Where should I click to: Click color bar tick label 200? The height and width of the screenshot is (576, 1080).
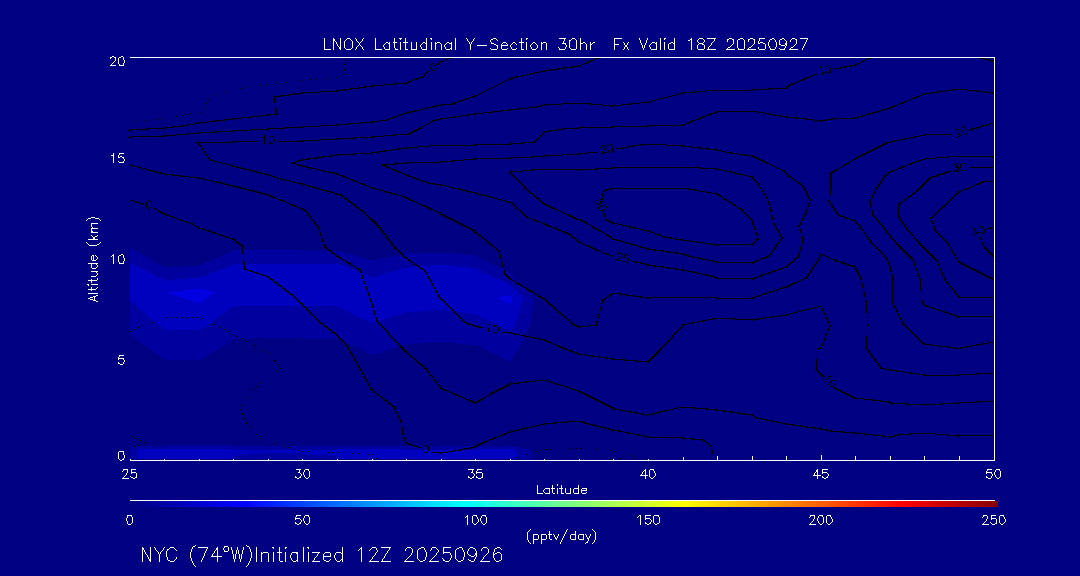pos(821,520)
